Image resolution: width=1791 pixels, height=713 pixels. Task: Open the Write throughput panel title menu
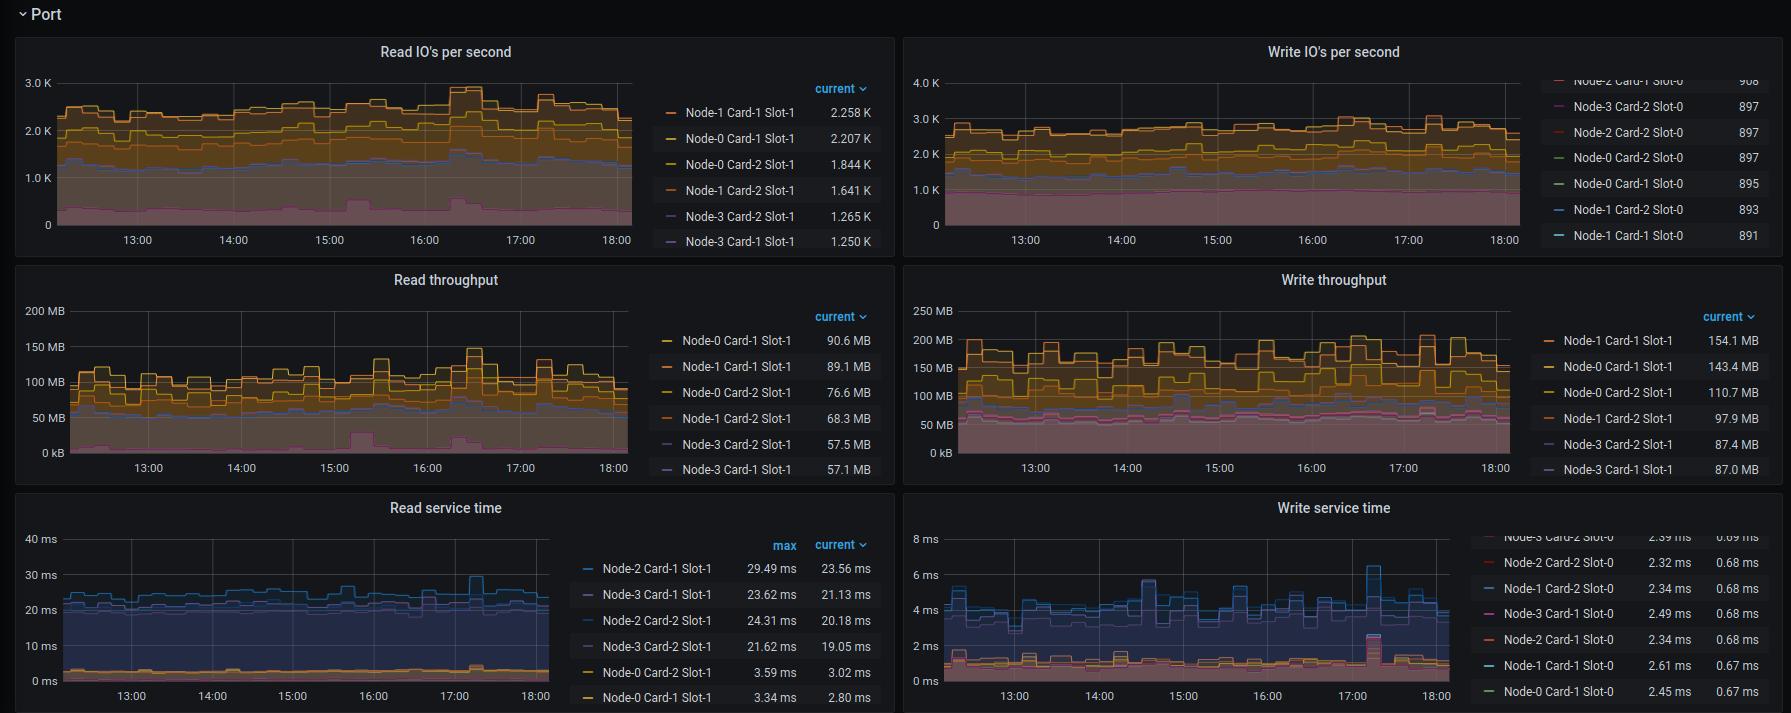click(1333, 280)
